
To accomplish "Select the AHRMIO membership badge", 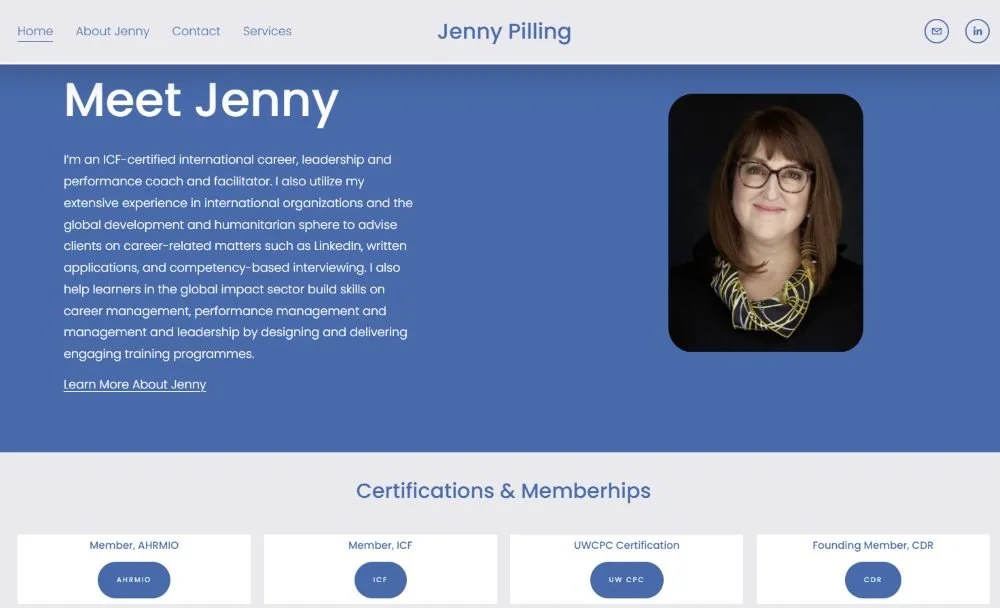I will pyautogui.click(x=134, y=580).
